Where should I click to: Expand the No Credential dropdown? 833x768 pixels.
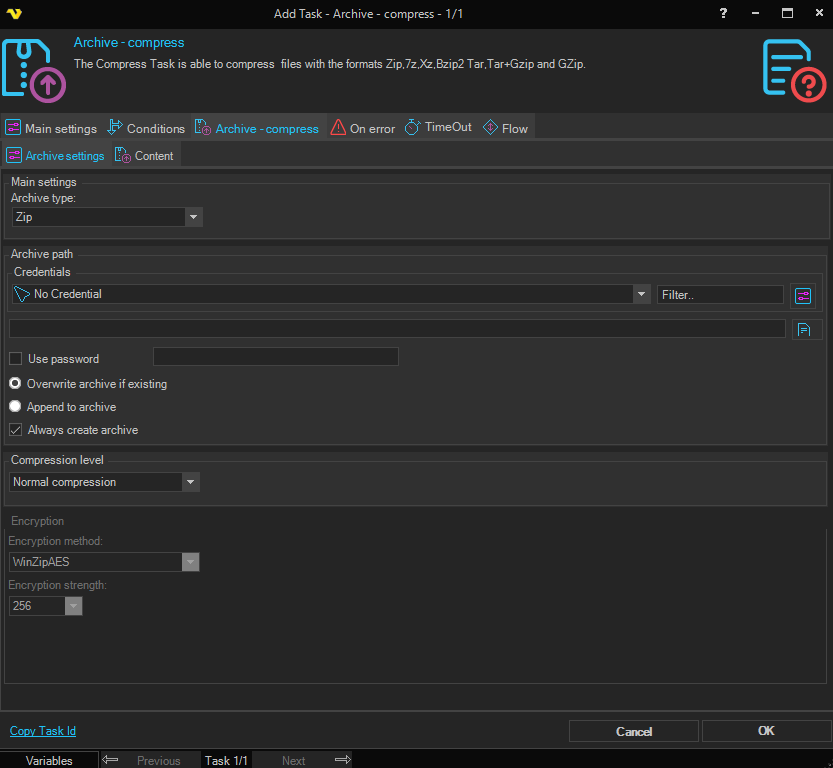click(x=641, y=294)
